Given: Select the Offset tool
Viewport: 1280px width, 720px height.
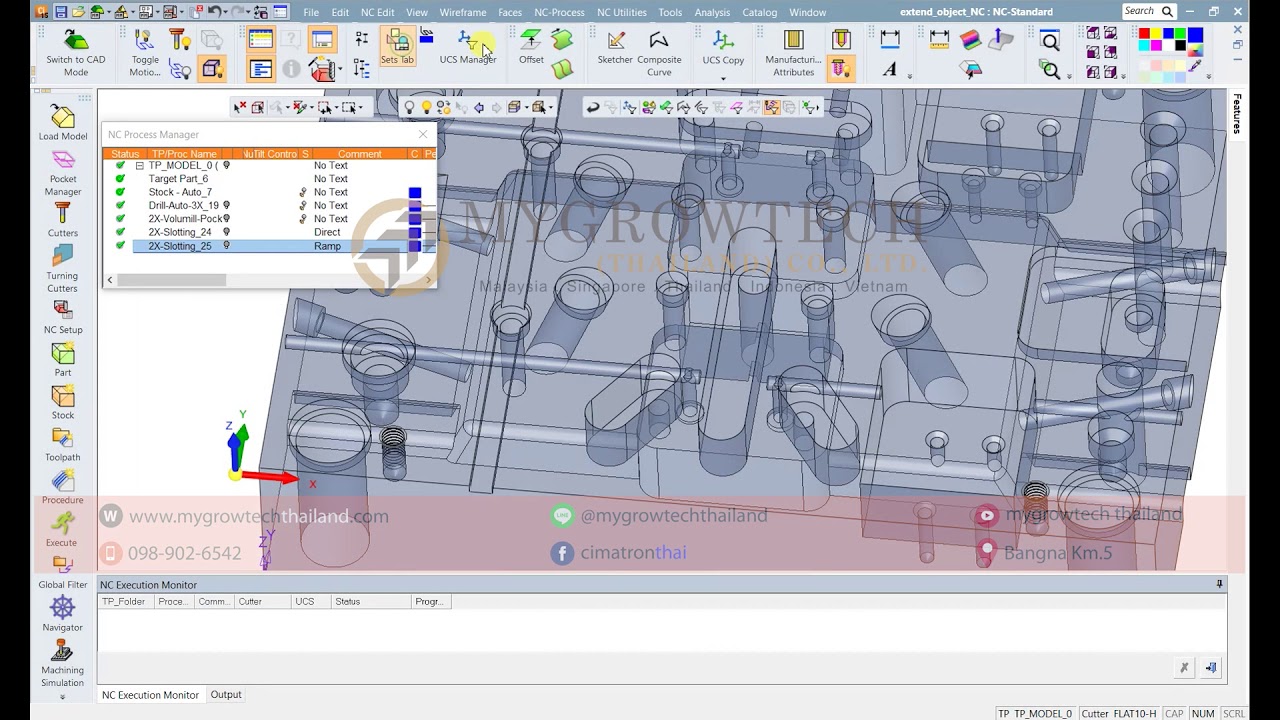Looking at the screenshot, I should tap(531, 47).
